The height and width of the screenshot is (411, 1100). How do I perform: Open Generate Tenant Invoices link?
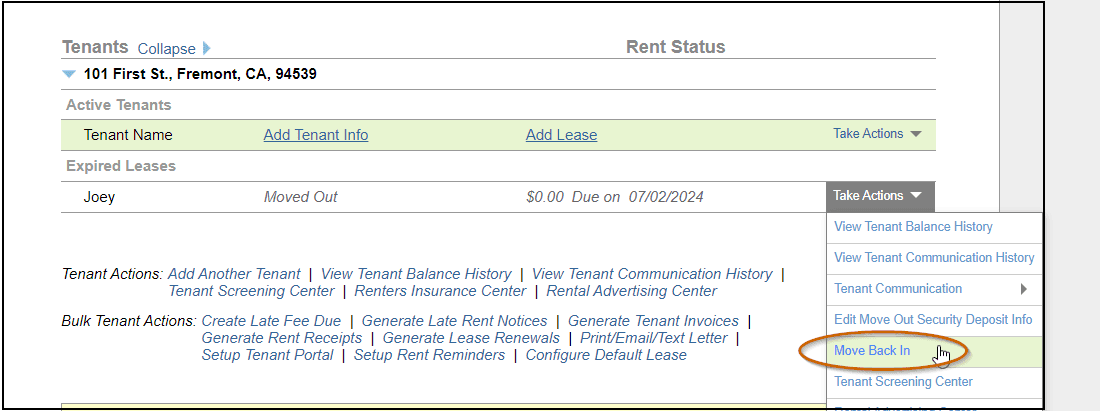click(x=653, y=321)
